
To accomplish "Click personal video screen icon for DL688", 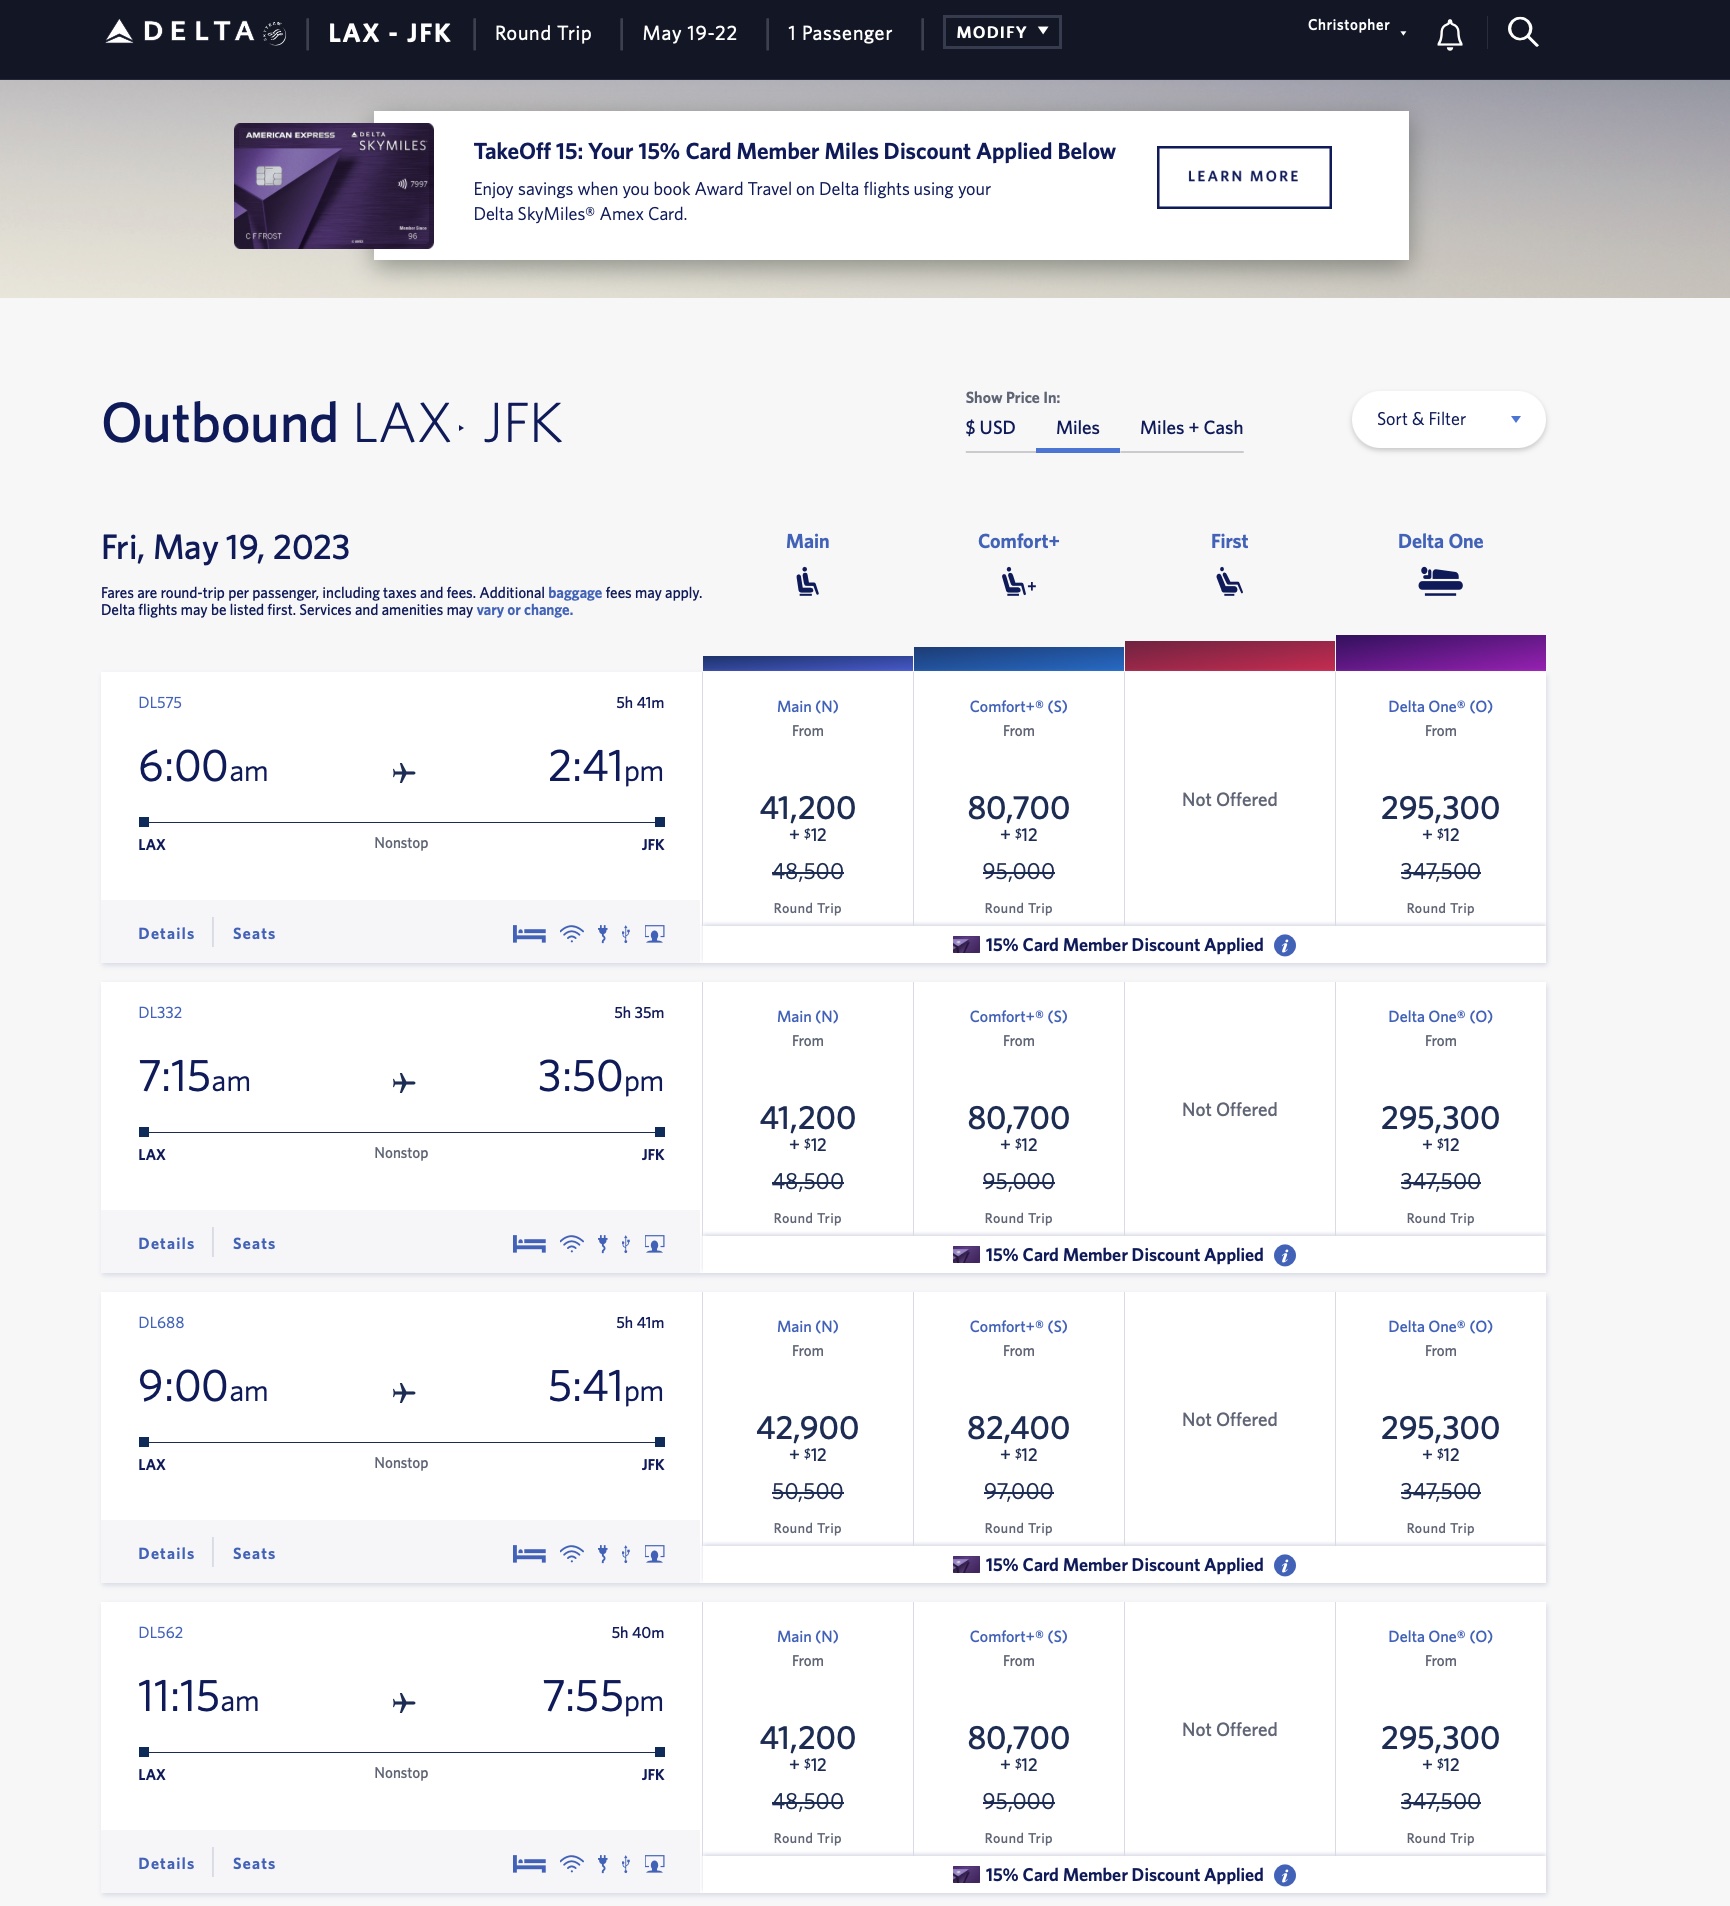I will point(655,1554).
